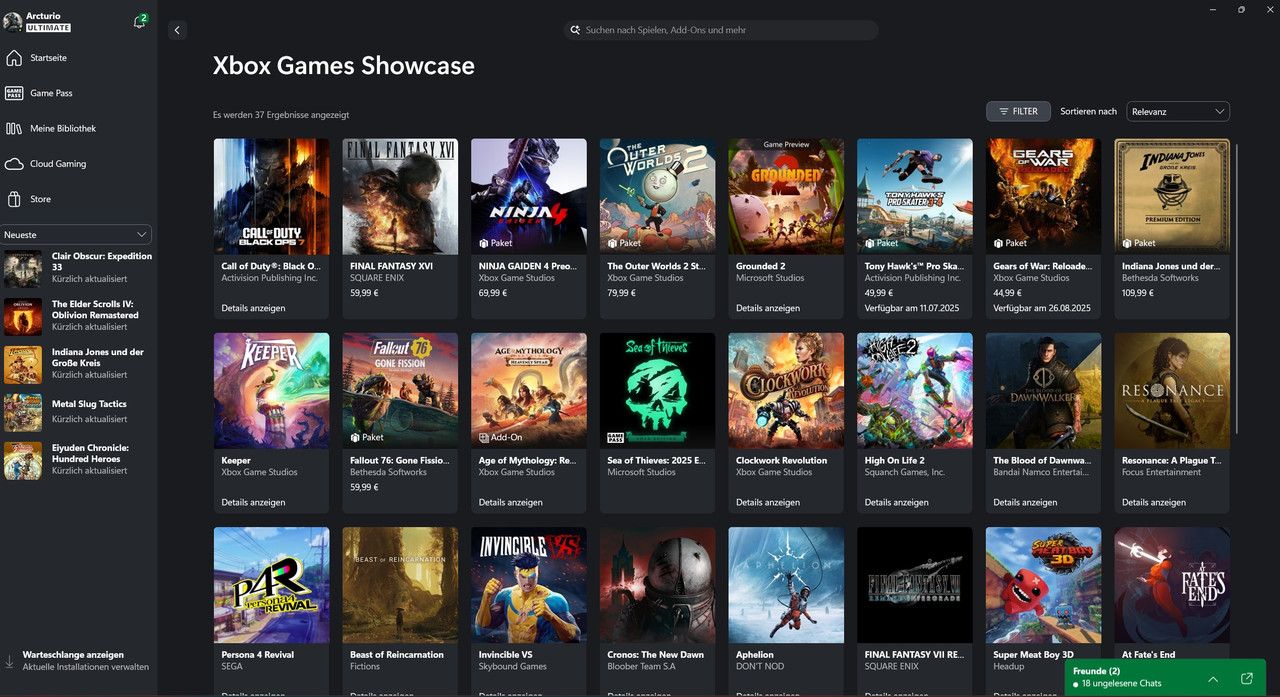Open the High On Life 2 cover
The width and height of the screenshot is (1280, 697).
tap(915, 391)
